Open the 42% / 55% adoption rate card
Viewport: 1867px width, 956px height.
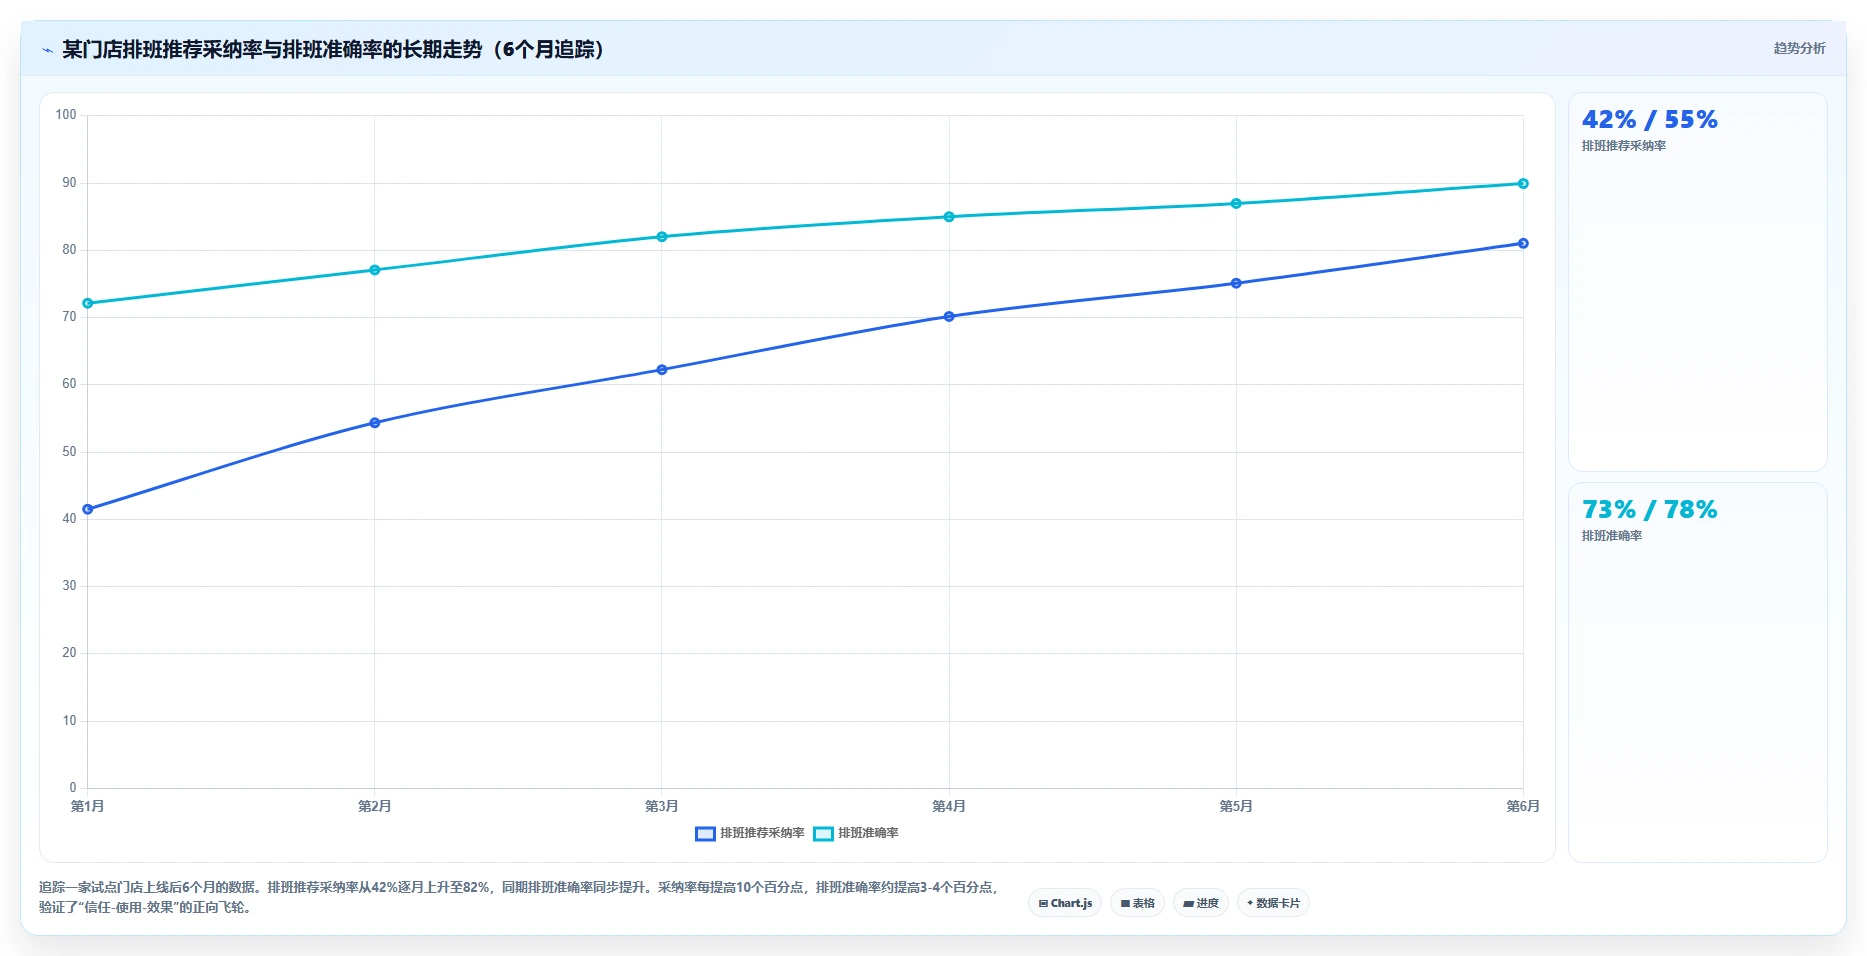click(x=1697, y=282)
